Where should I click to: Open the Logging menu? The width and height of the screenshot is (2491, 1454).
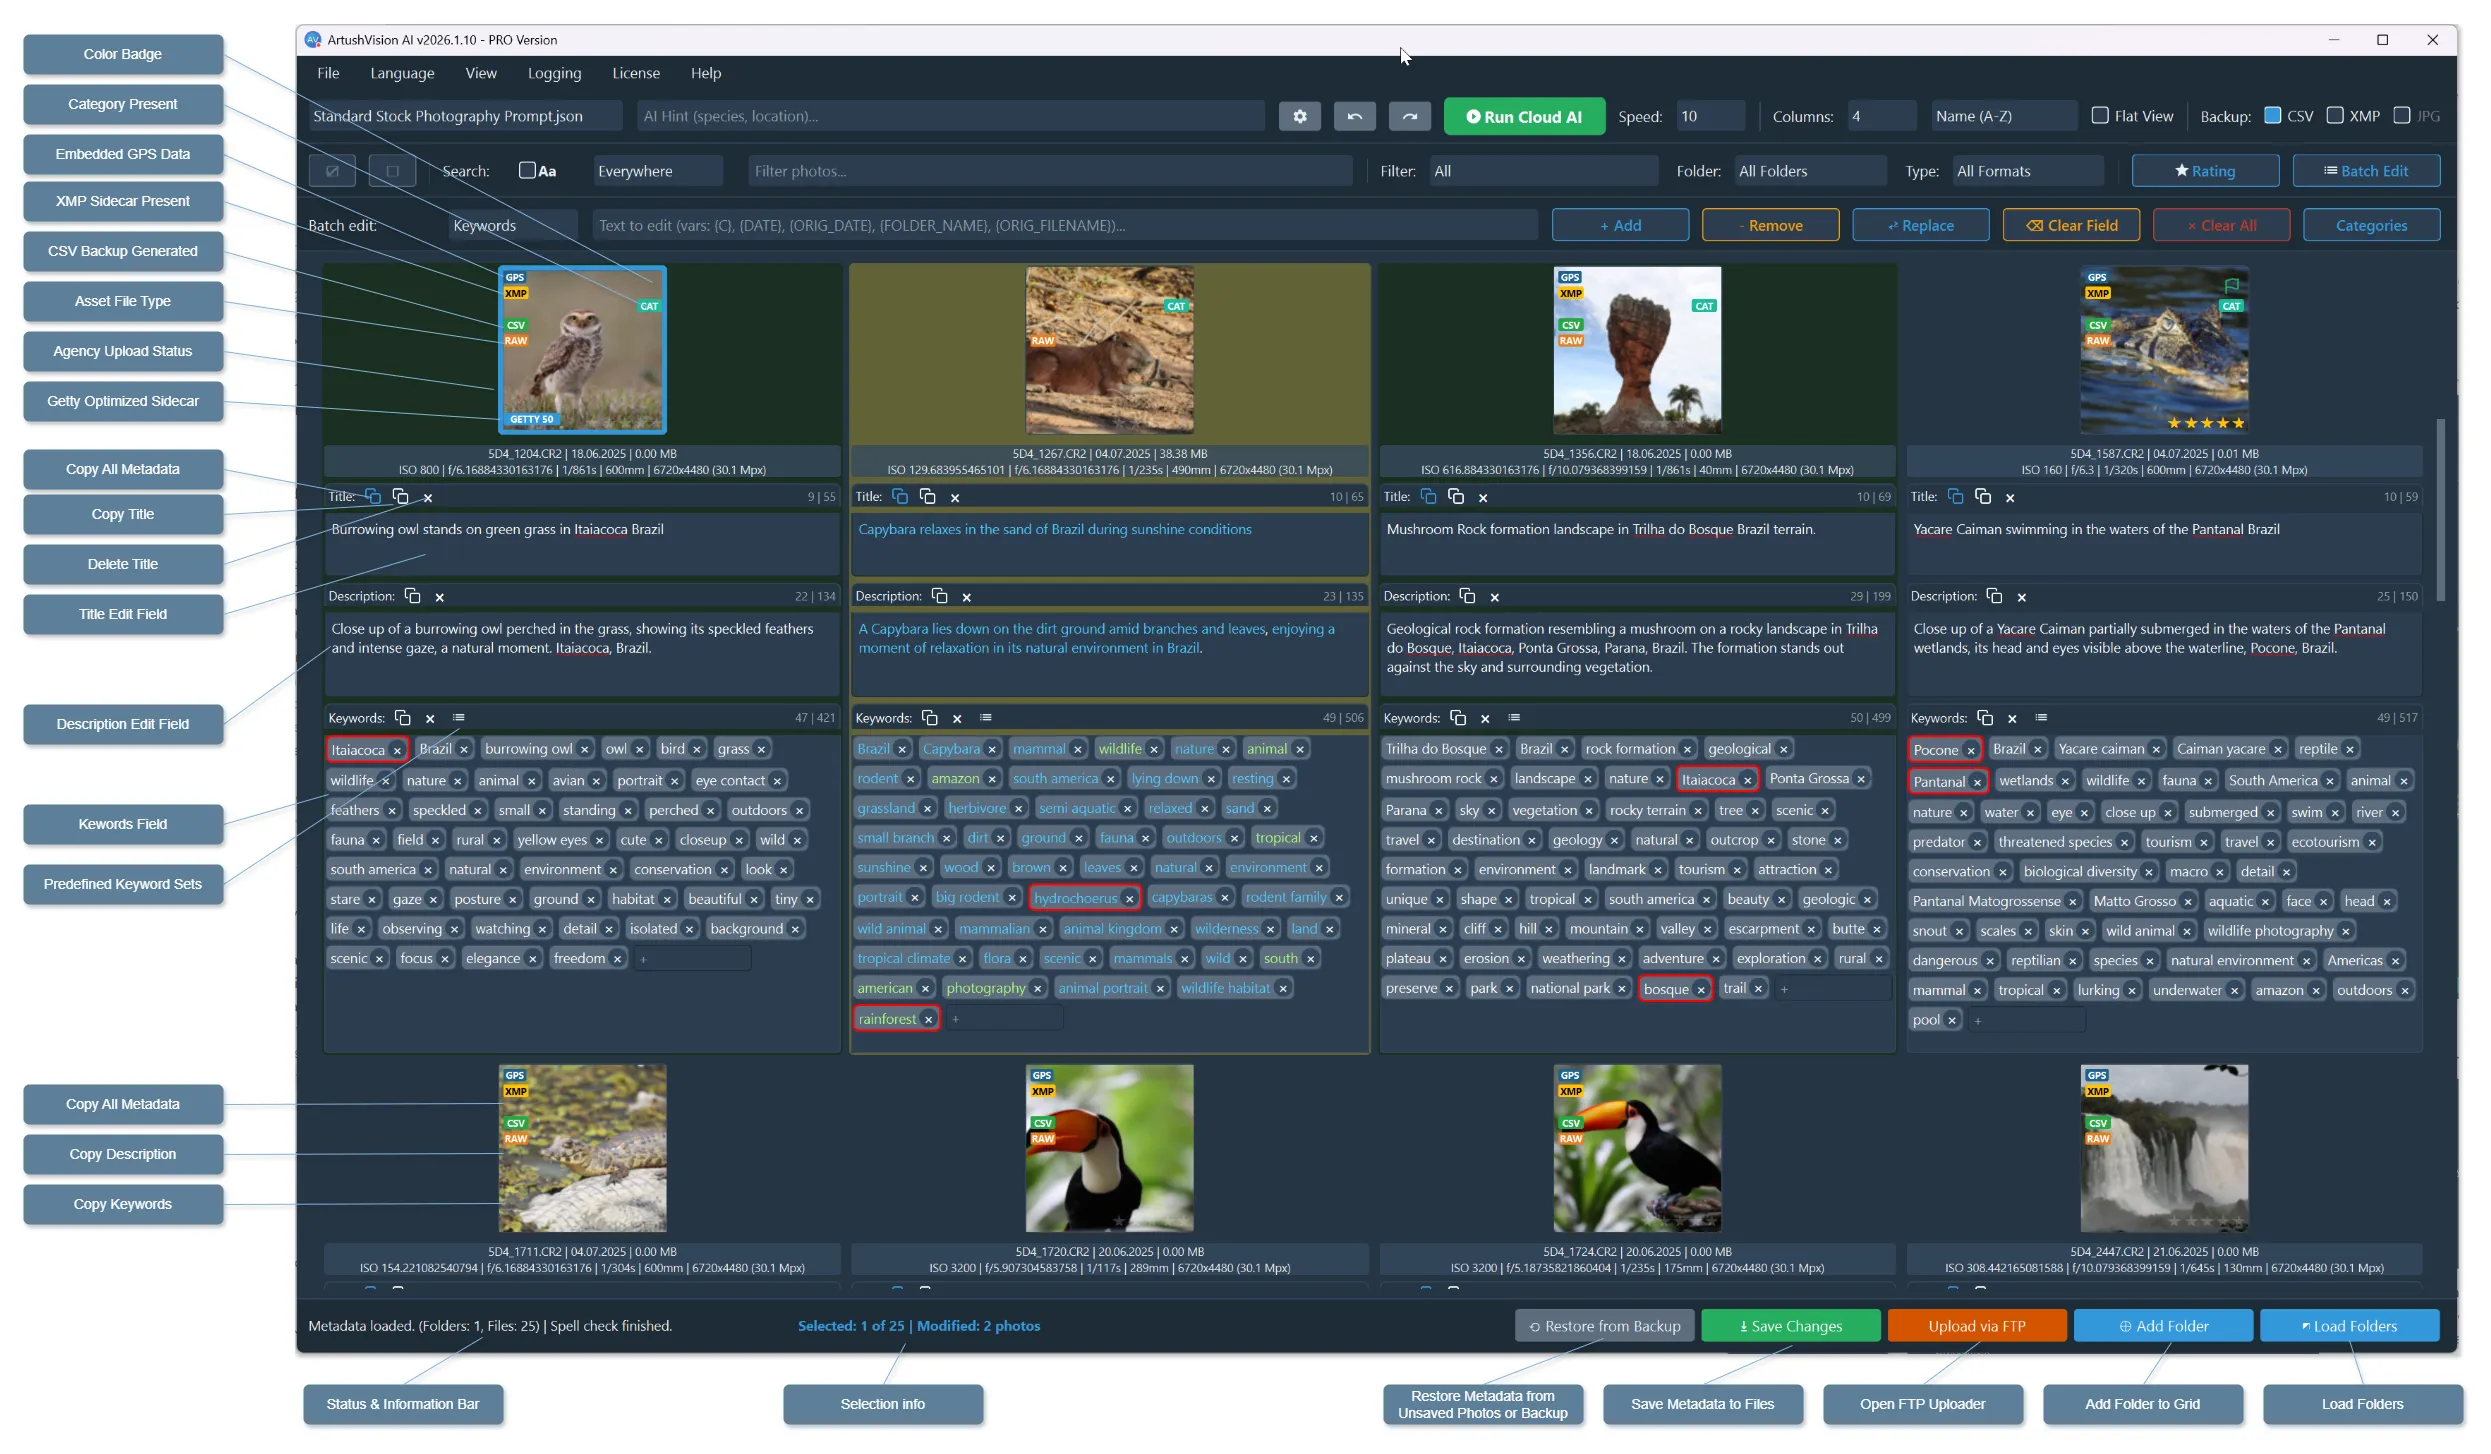[x=554, y=73]
